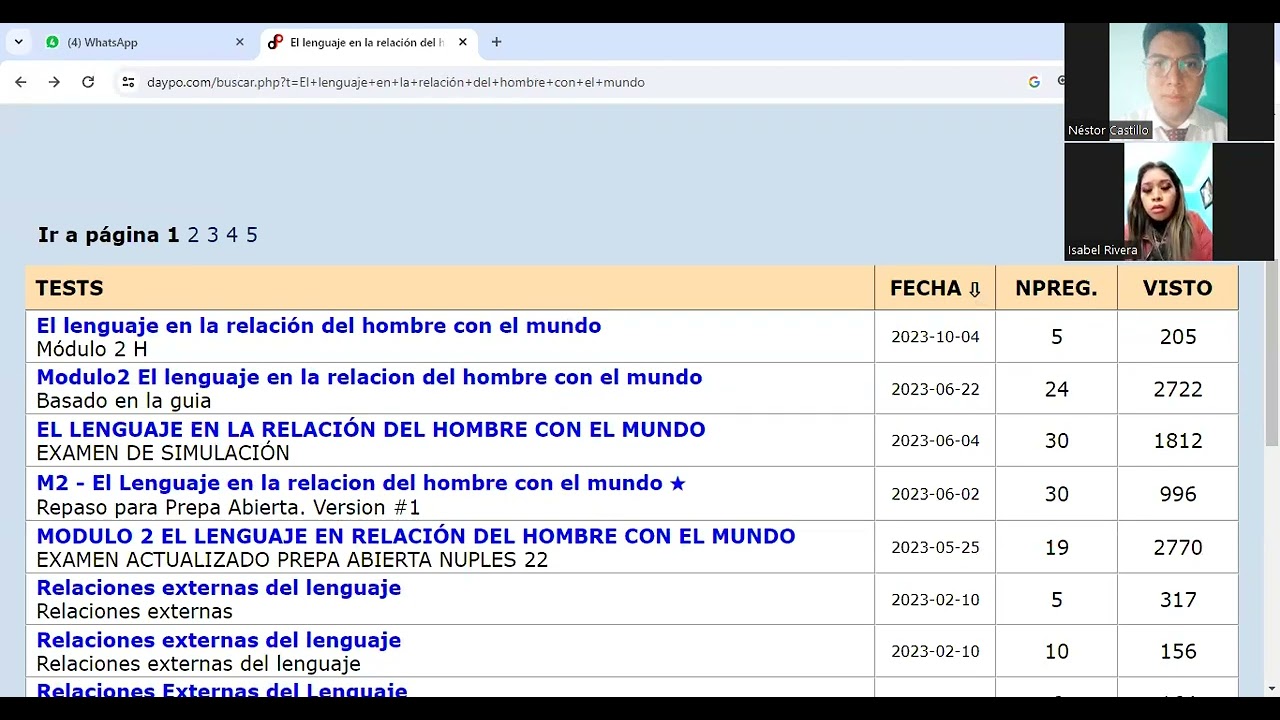Open 'MODULO 2 EL LENGUAJE EN RELACIÓN' test
This screenshot has height=720, width=1280.
(x=416, y=536)
